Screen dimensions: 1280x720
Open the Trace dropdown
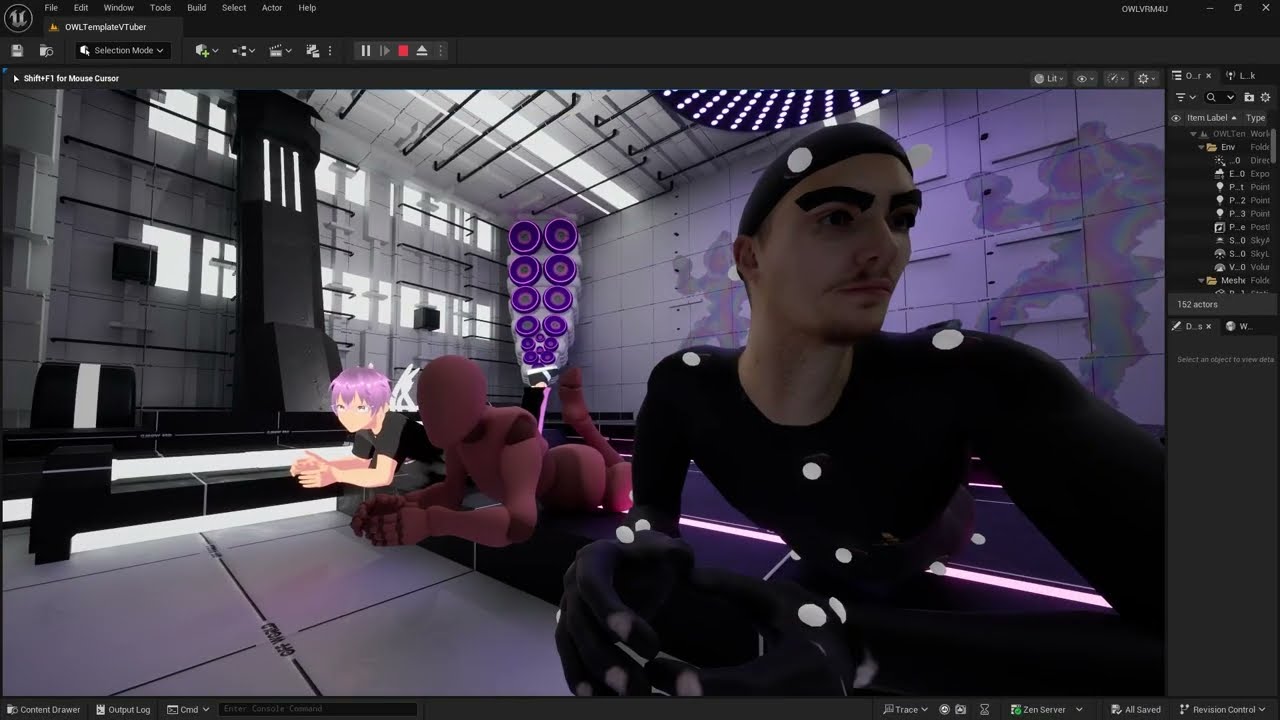tap(906, 709)
